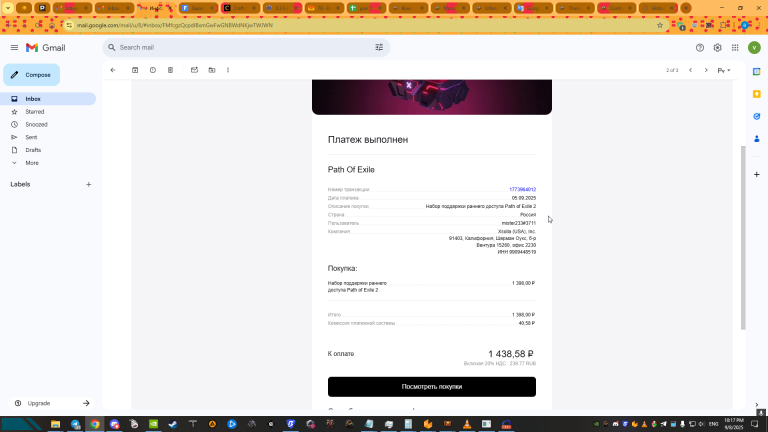Open the browser tab search dropdown
The width and height of the screenshot is (768, 432).
click(8, 8)
